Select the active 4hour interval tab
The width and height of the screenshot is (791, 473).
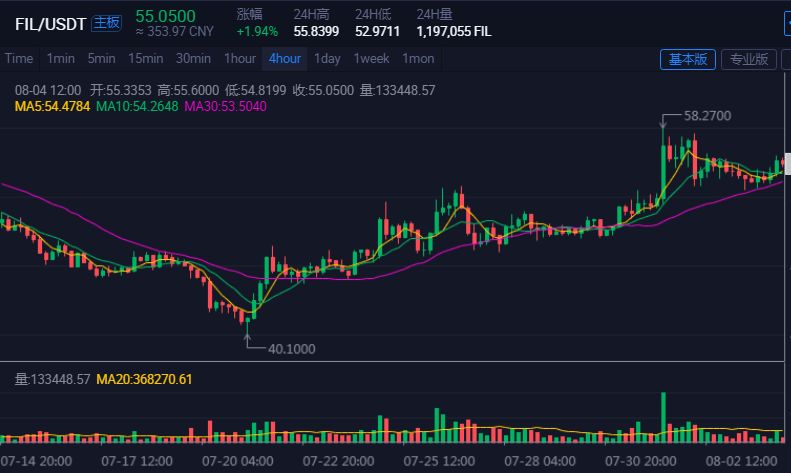285,58
